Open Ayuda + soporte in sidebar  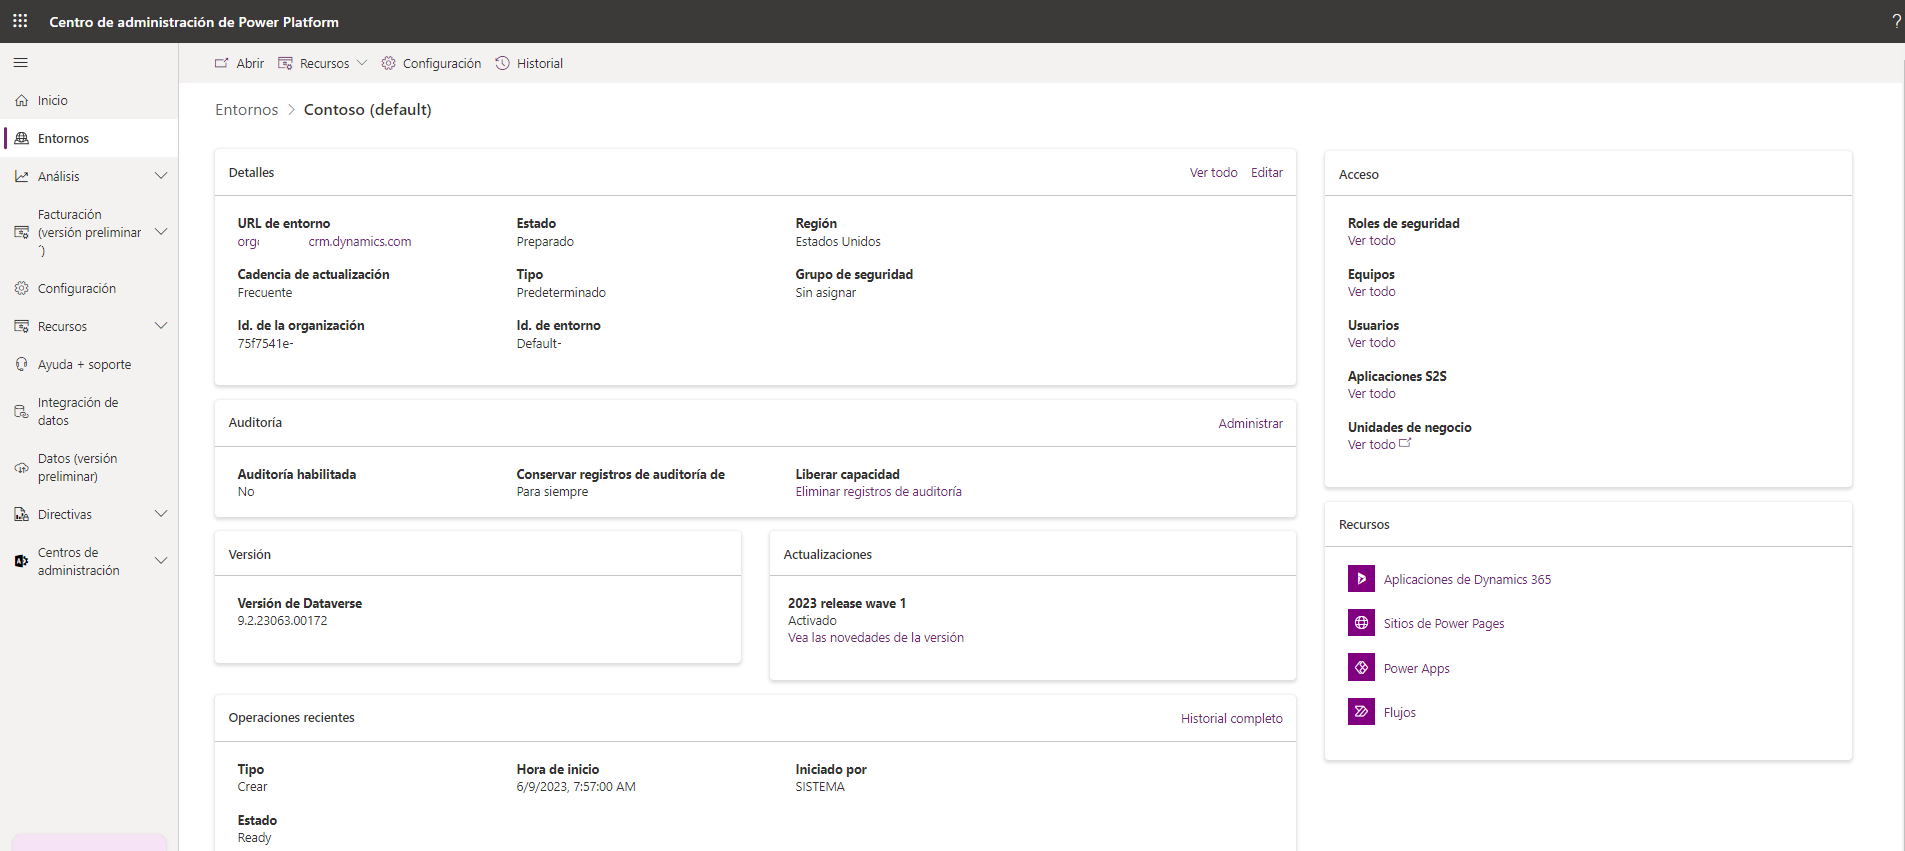(84, 364)
